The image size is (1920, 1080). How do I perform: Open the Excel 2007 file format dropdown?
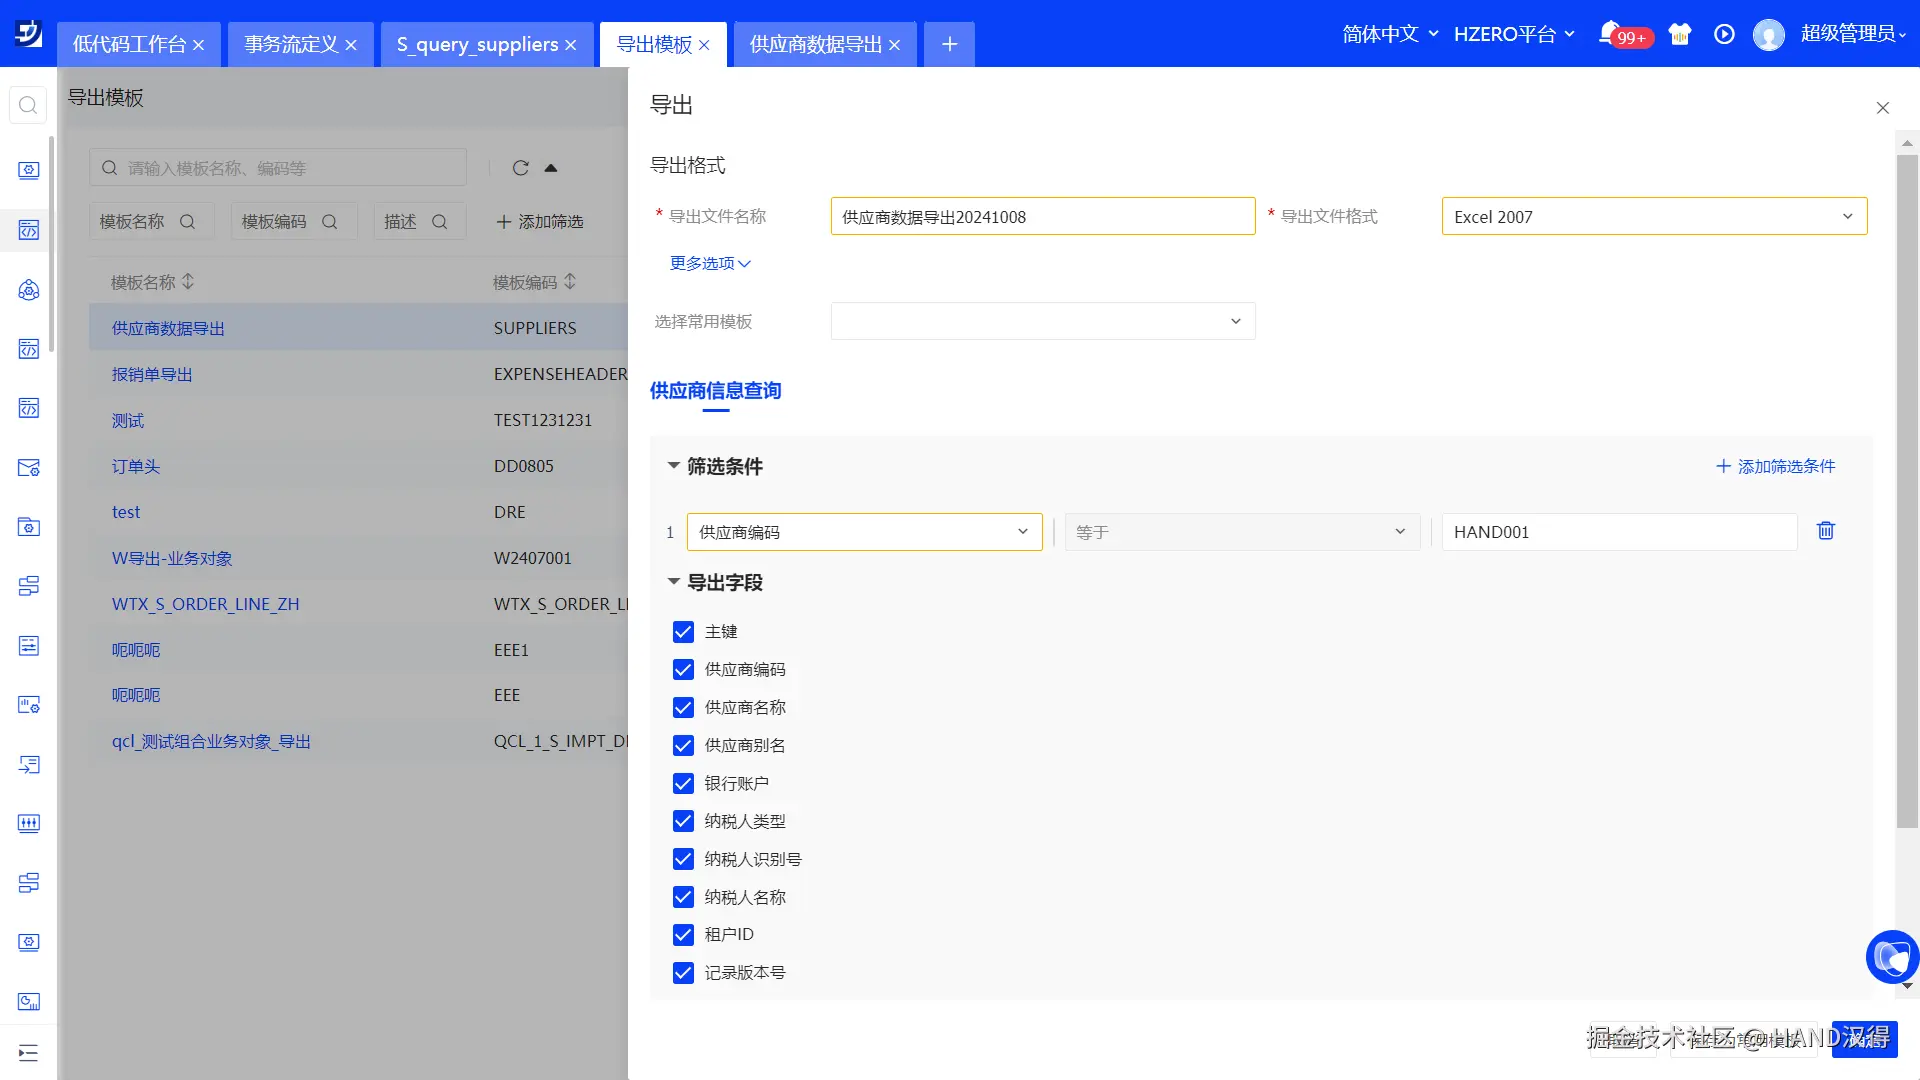(1654, 217)
